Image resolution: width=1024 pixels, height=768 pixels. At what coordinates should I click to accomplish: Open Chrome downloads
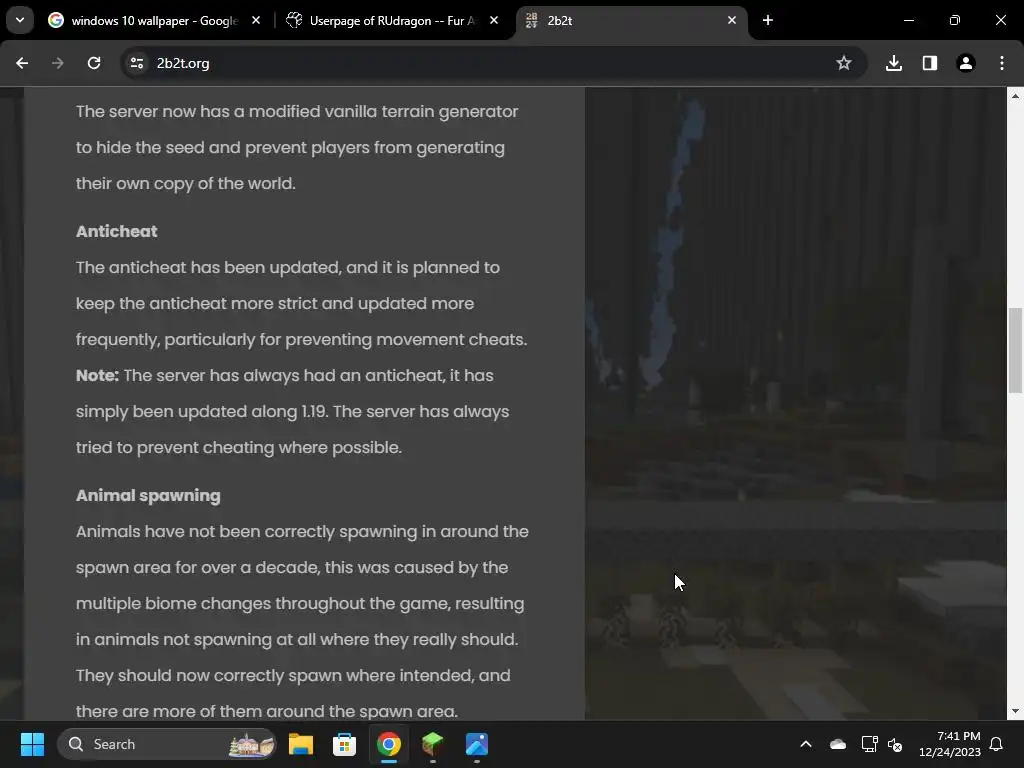[894, 63]
